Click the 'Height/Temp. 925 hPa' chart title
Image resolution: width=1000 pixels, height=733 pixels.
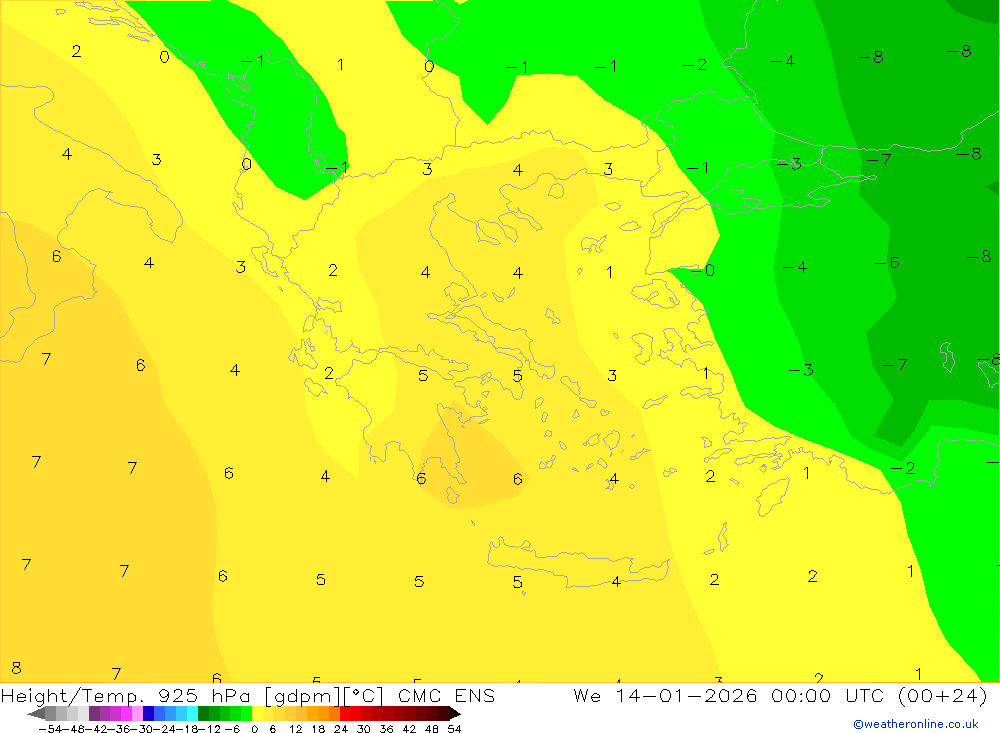pyautogui.click(x=128, y=695)
